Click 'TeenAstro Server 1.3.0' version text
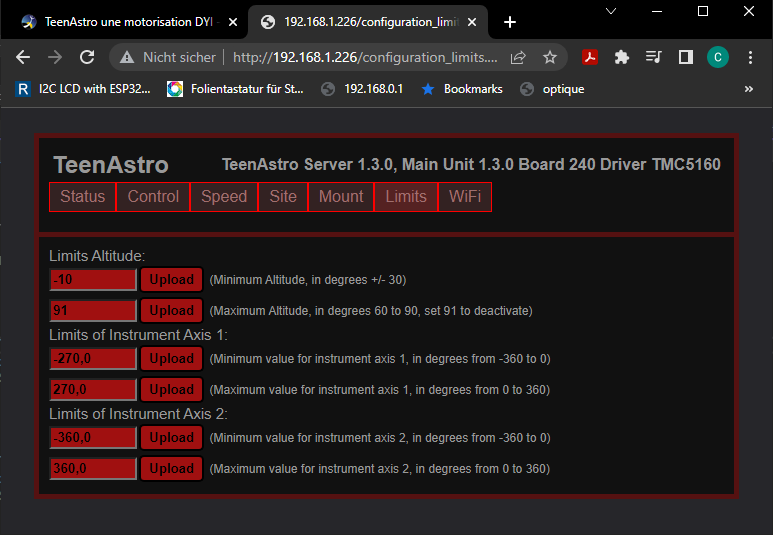Viewport: 773px width, 535px height. [308, 164]
